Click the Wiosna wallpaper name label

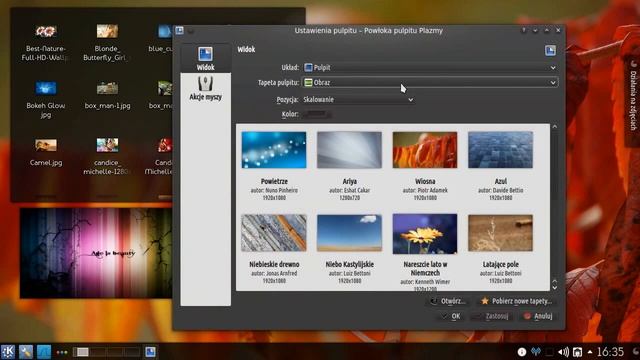(425, 181)
